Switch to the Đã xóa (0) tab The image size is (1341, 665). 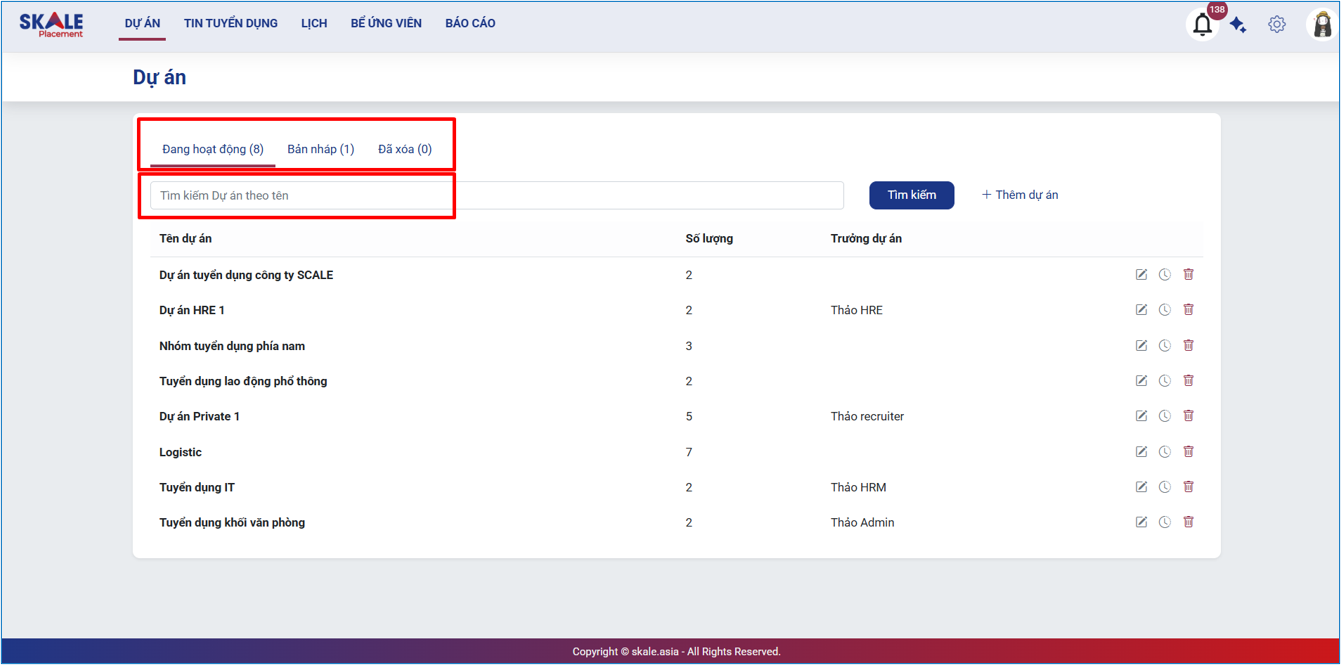point(404,149)
